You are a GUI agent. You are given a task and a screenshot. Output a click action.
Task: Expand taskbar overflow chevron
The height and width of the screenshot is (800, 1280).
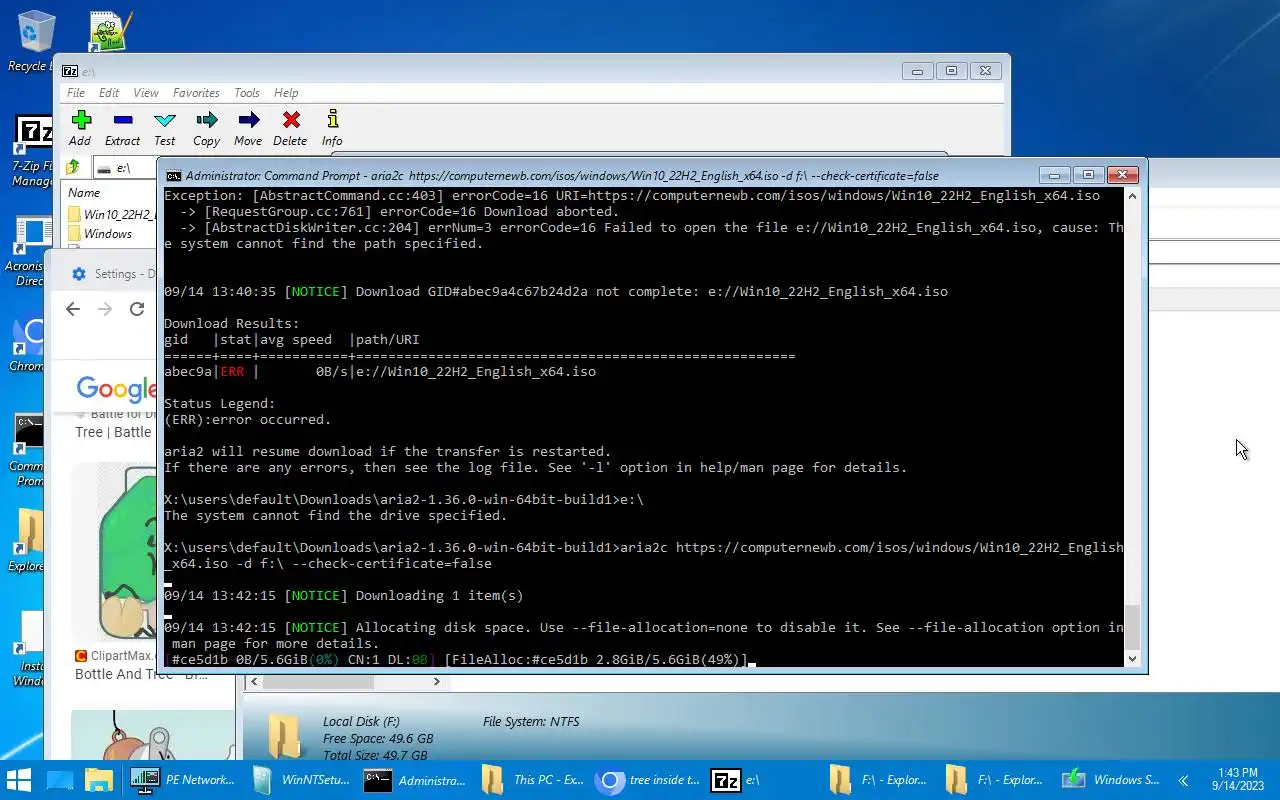point(1183,780)
